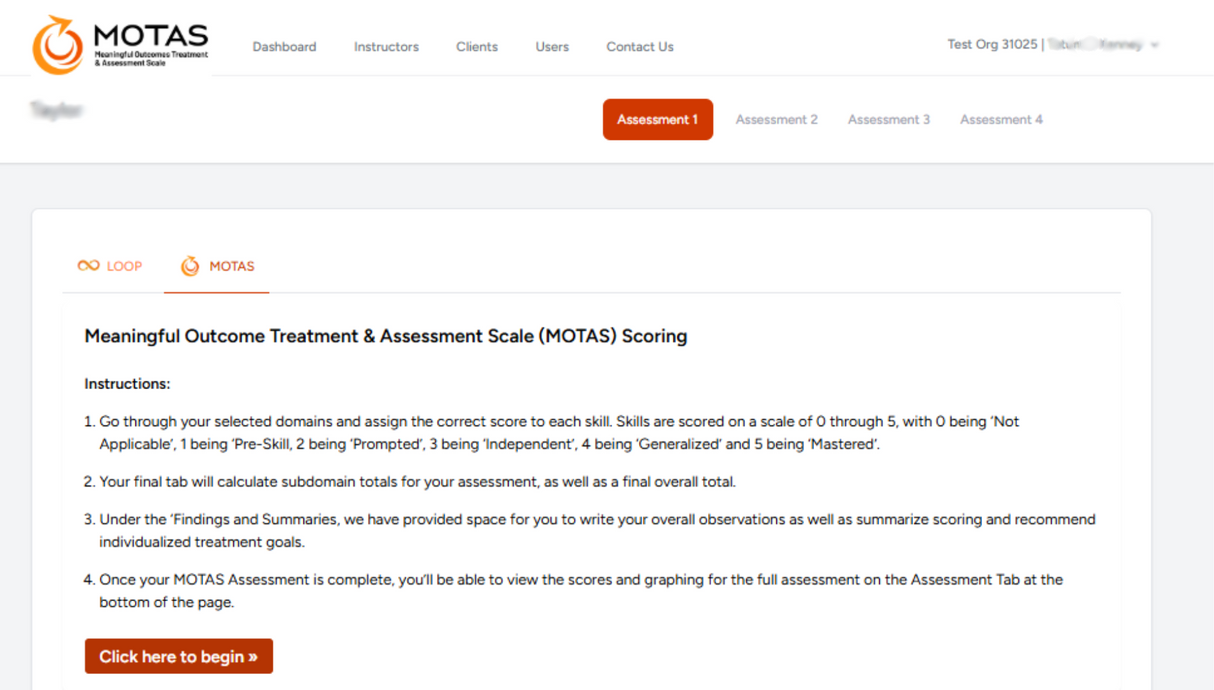Click the orange MOTAS swirl logo in header
Screen dimensions: 1214x690
point(58,46)
